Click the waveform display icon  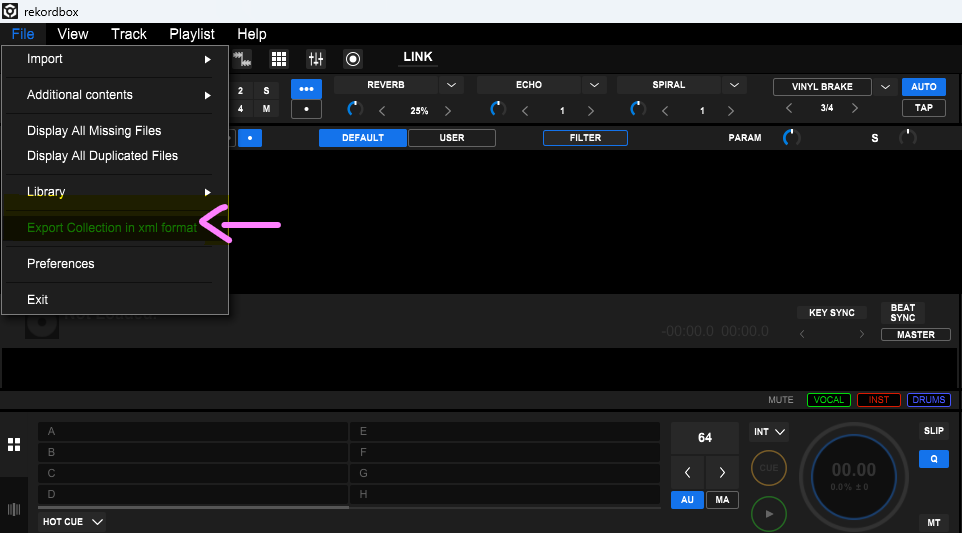pyautogui.click(x=242, y=59)
